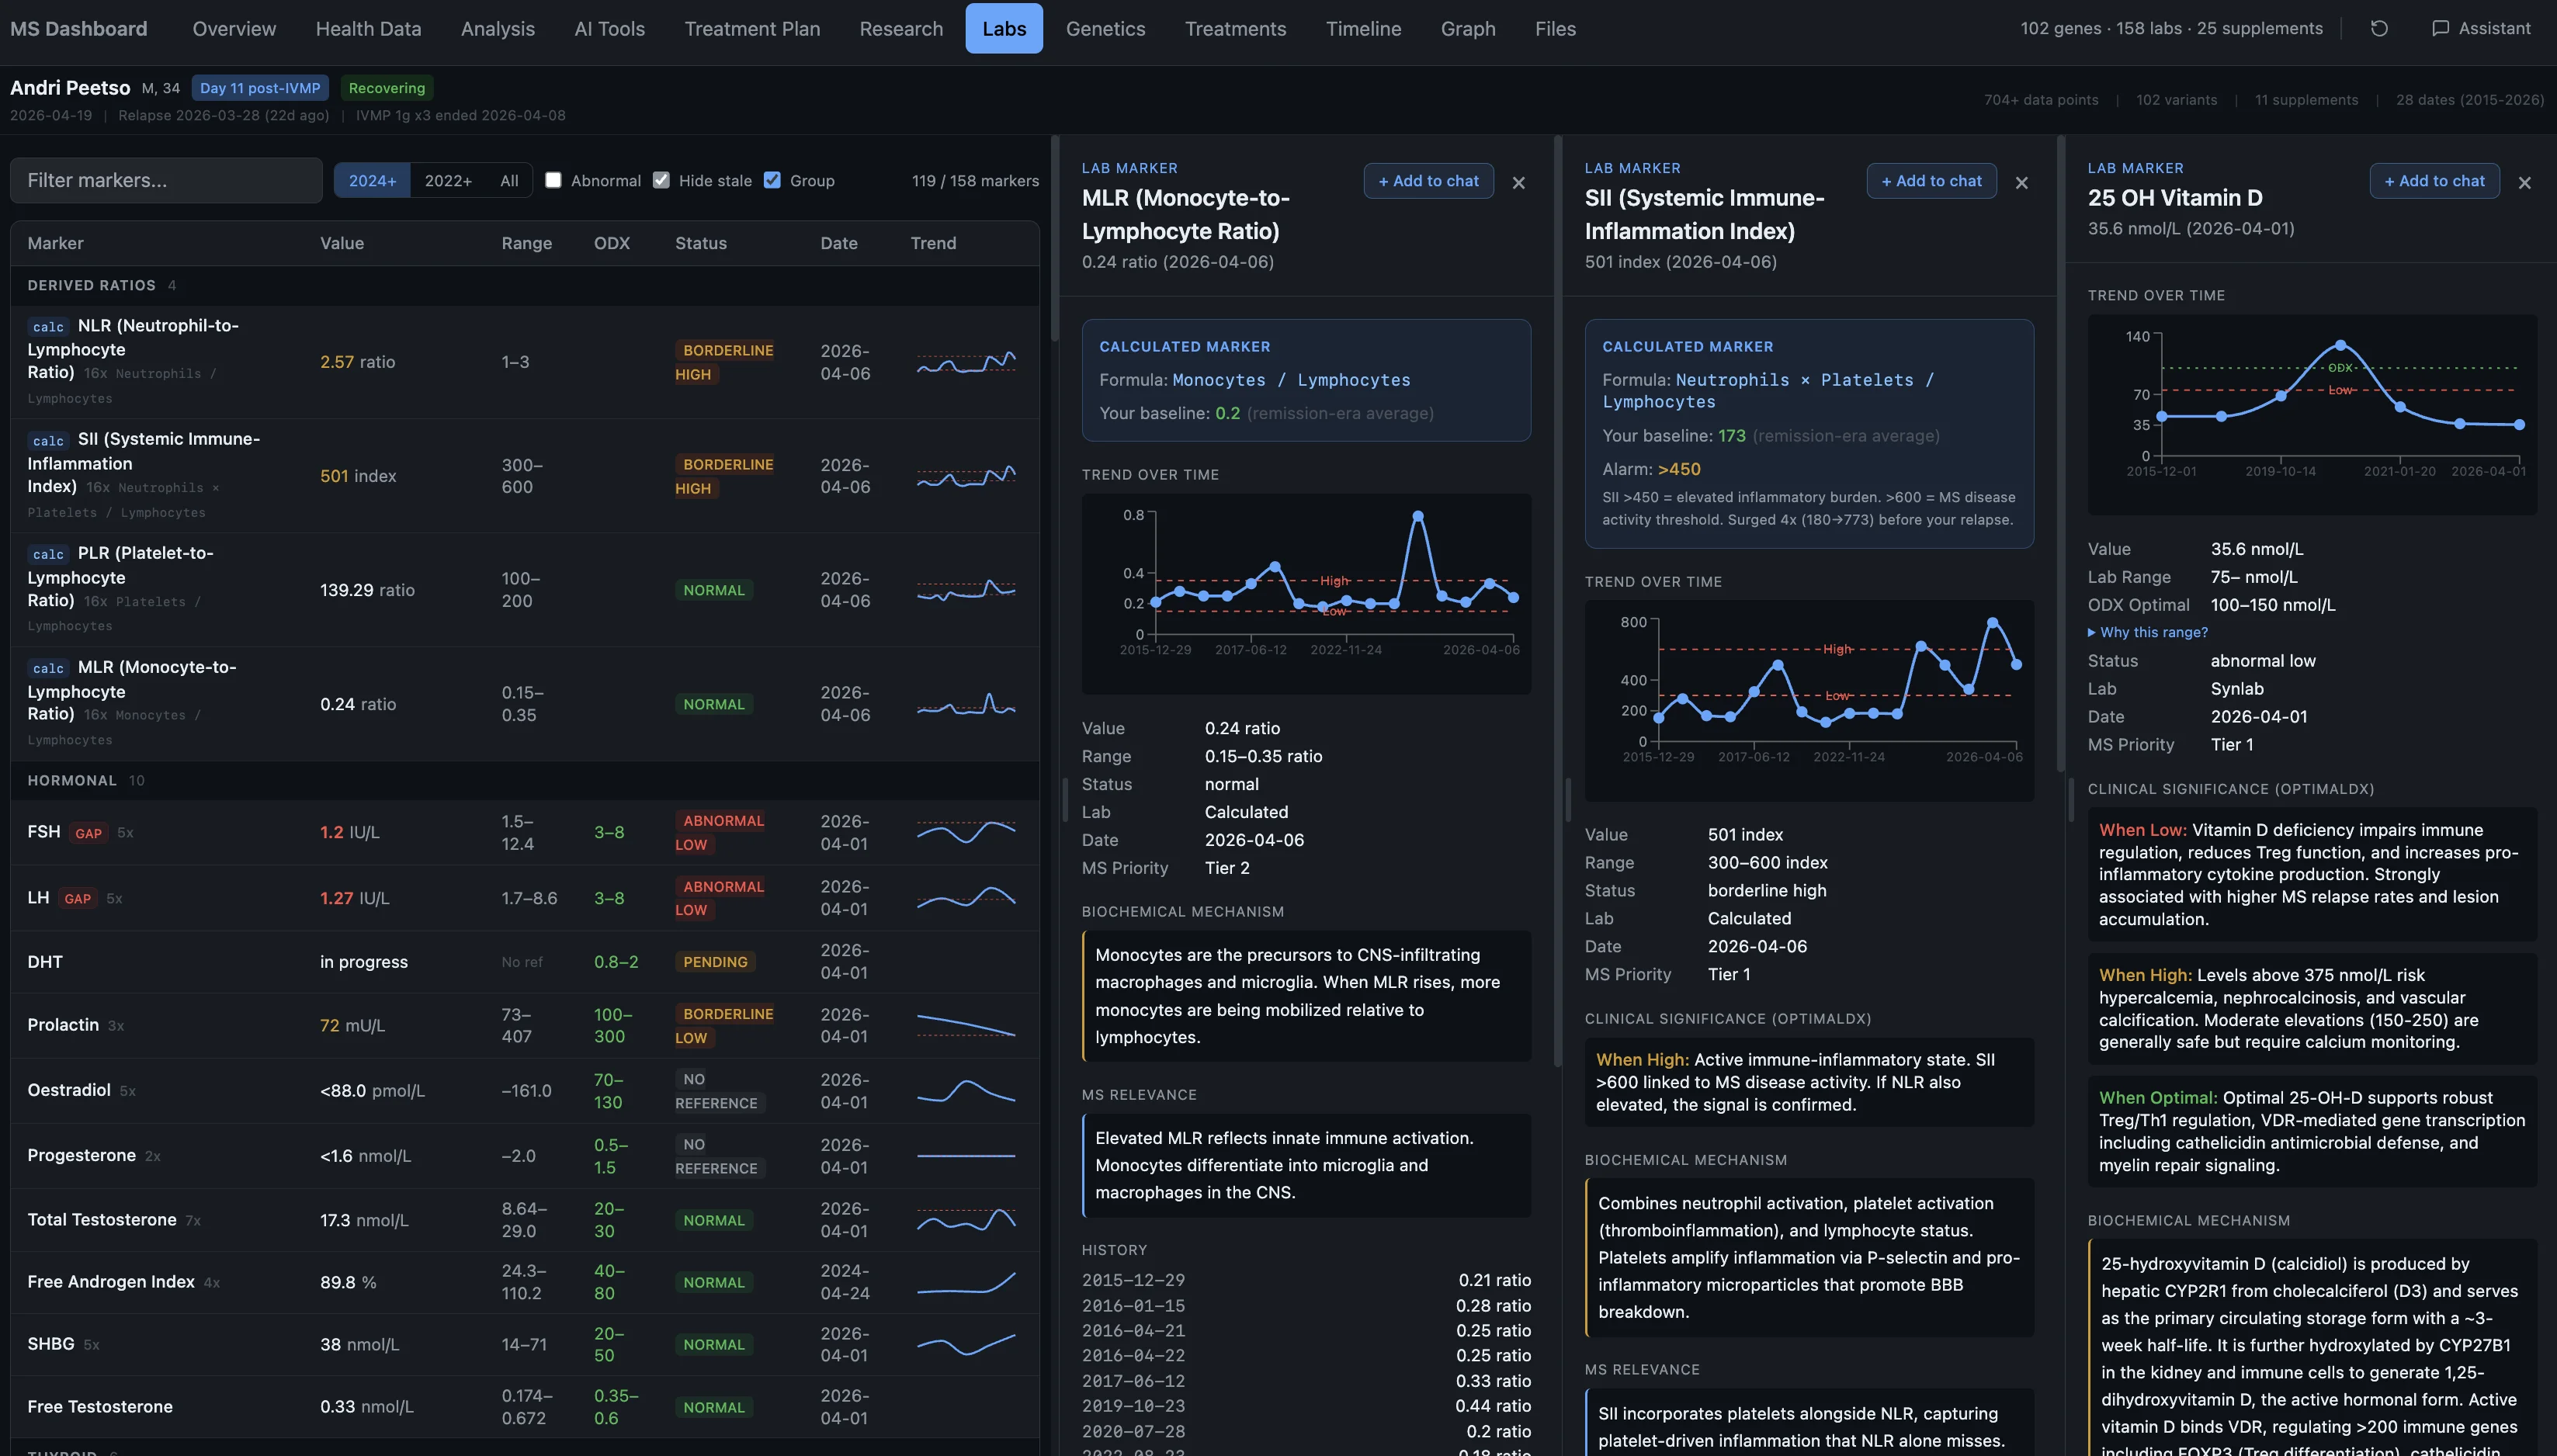Close the SII lab marker panel
2557x1456 pixels.
tap(2021, 183)
